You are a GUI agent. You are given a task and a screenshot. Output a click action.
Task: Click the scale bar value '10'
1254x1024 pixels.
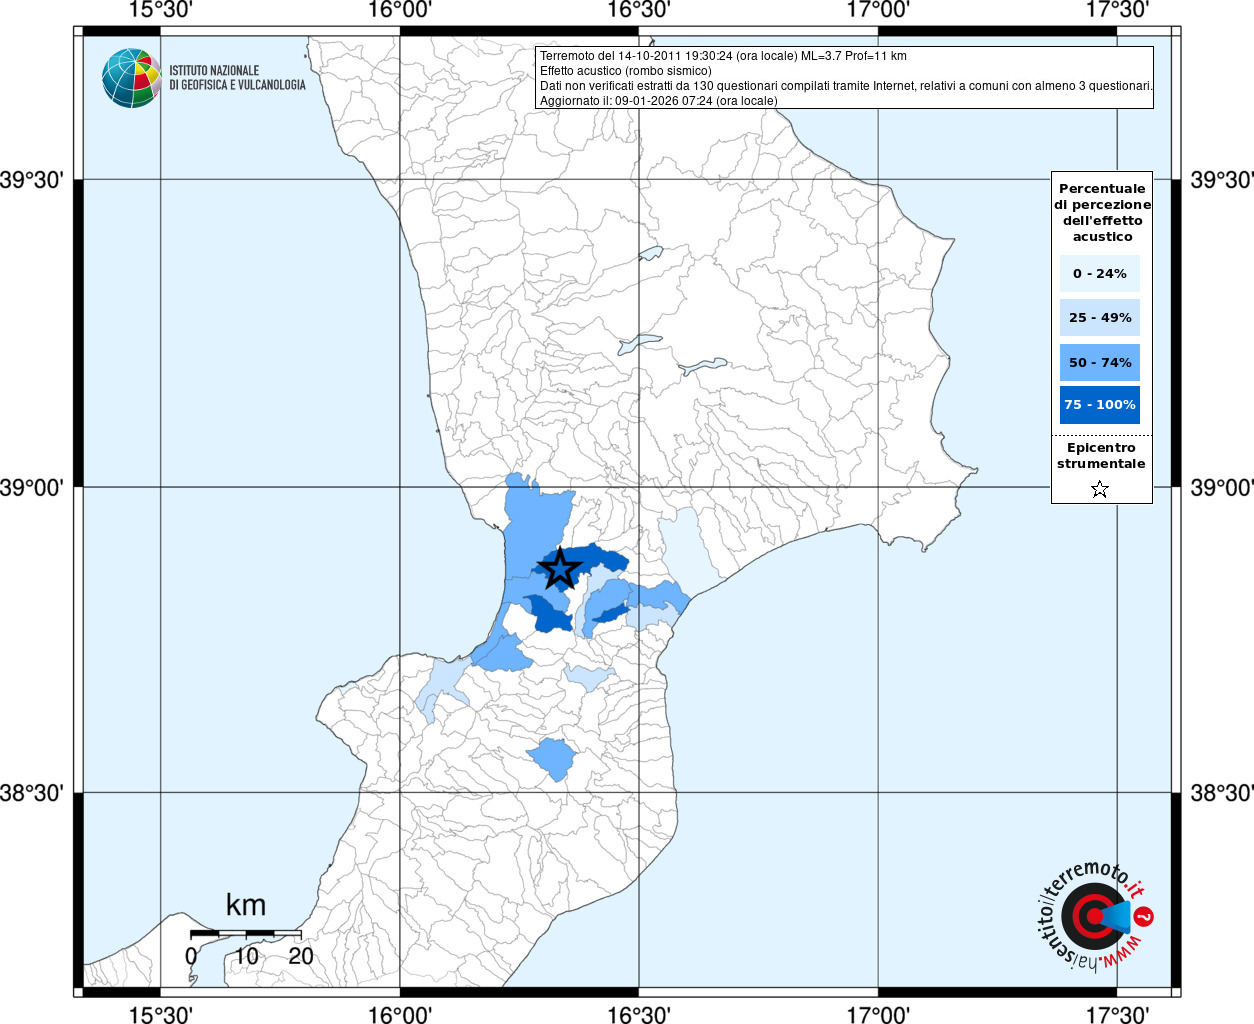pyautogui.click(x=246, y=956)
